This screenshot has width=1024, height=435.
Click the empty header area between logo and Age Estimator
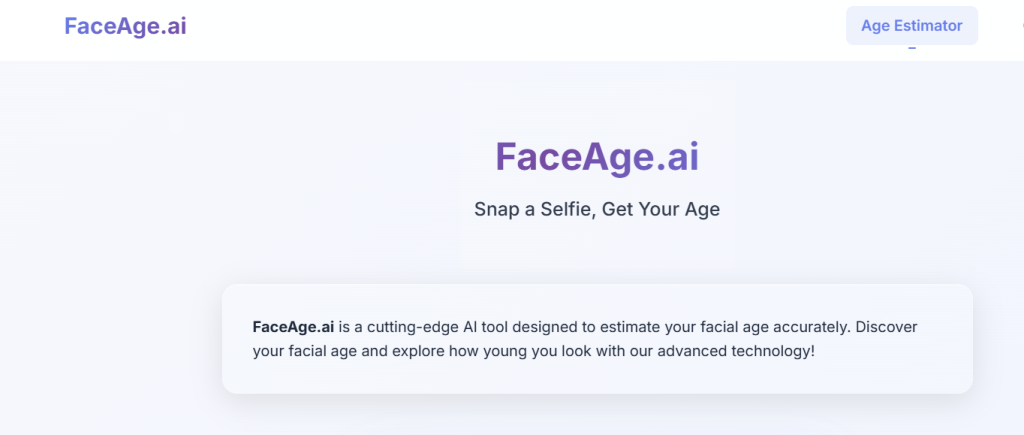500,26
